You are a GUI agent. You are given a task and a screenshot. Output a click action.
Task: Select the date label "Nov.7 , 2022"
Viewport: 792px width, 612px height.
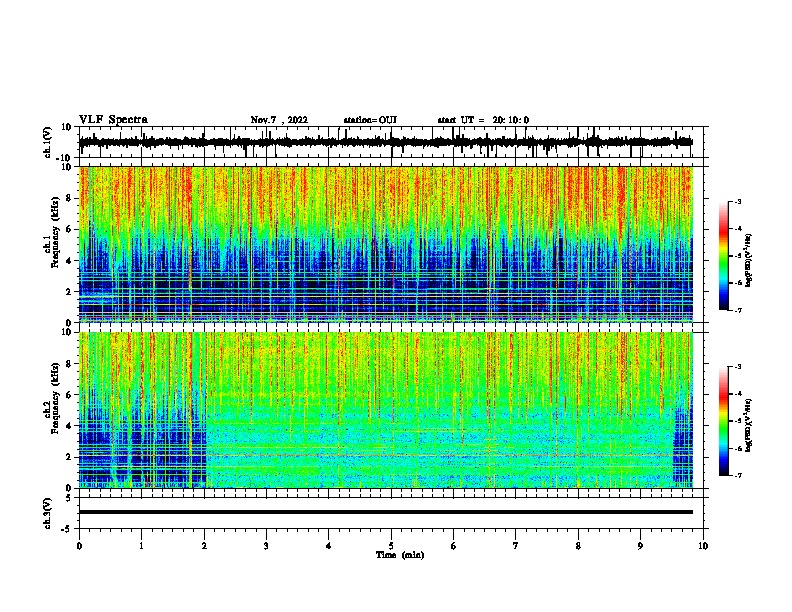pyautogui.click(x=279, y=120)
